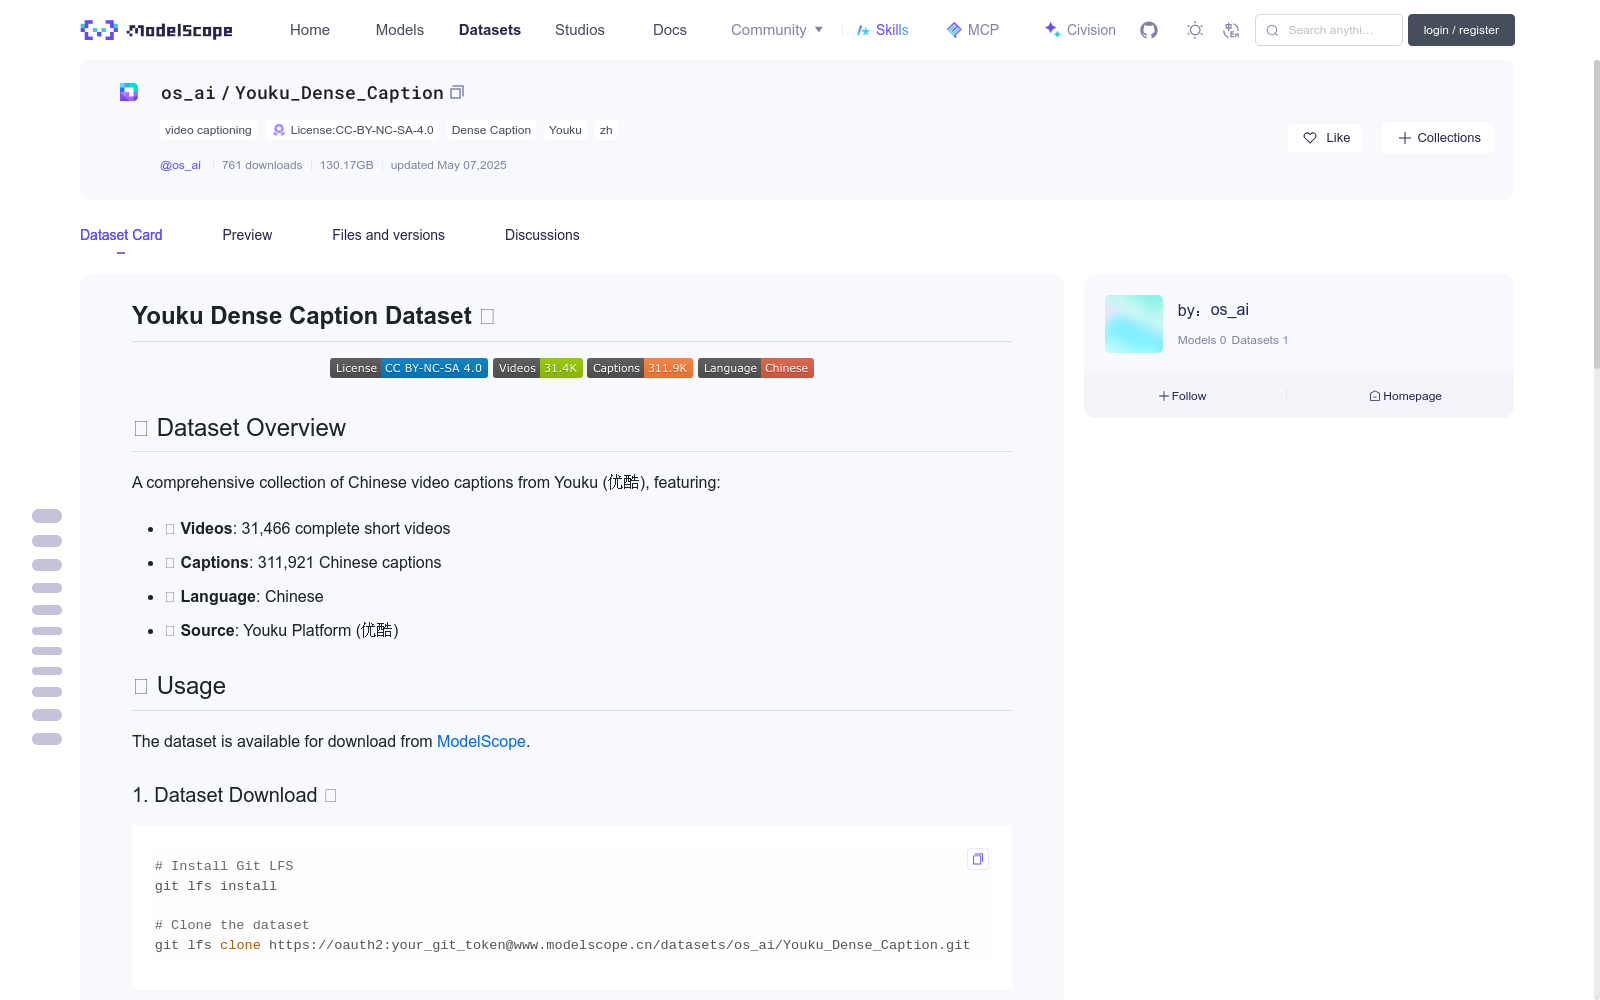Click the 130.17GB size text
The height and width of the screenshot is (1000, 1600).
point(346,165)
